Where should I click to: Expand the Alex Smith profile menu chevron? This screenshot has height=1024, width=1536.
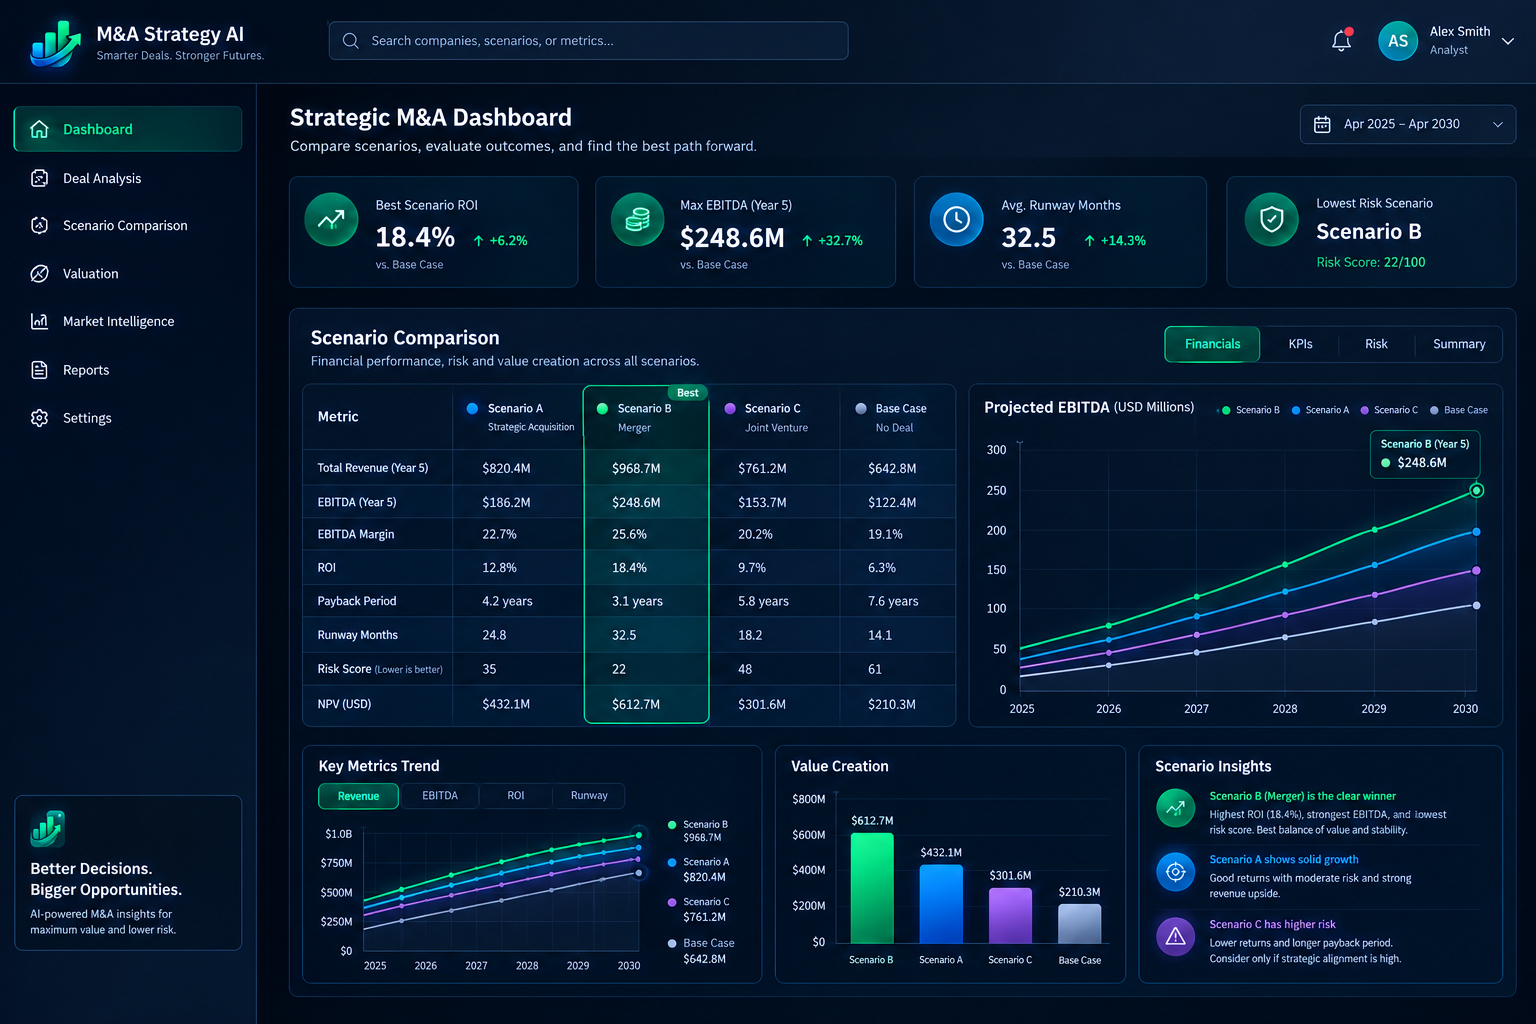[1508, 41]
